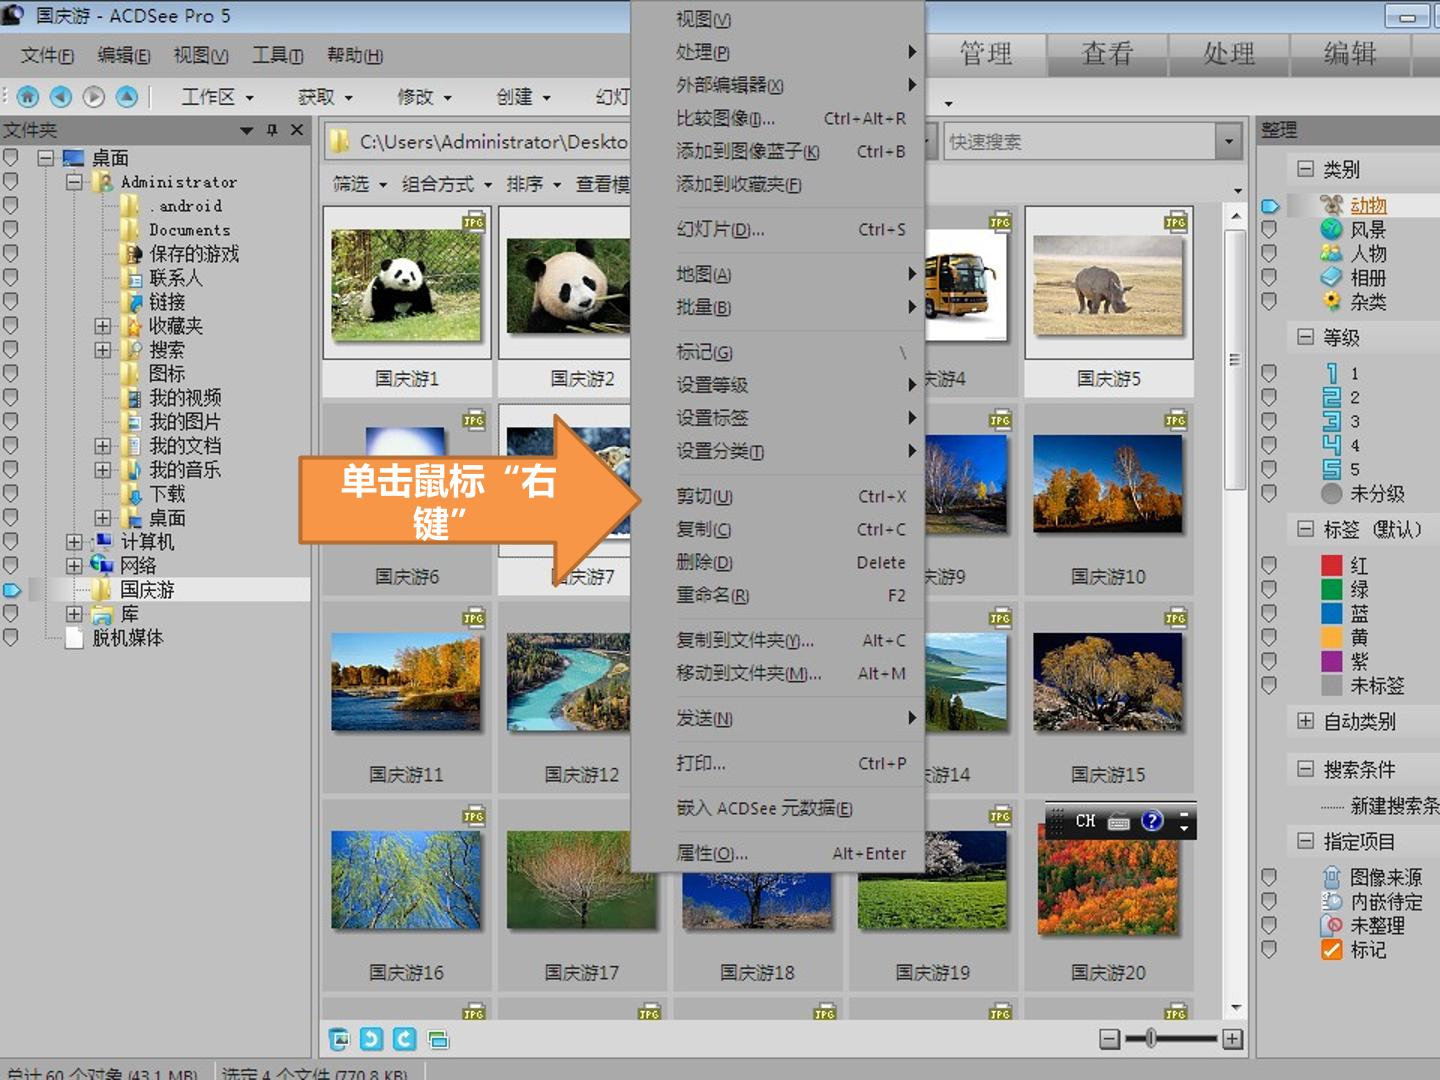
Task: Click the rating 1 icon
Action: (x=1331, y=373)
